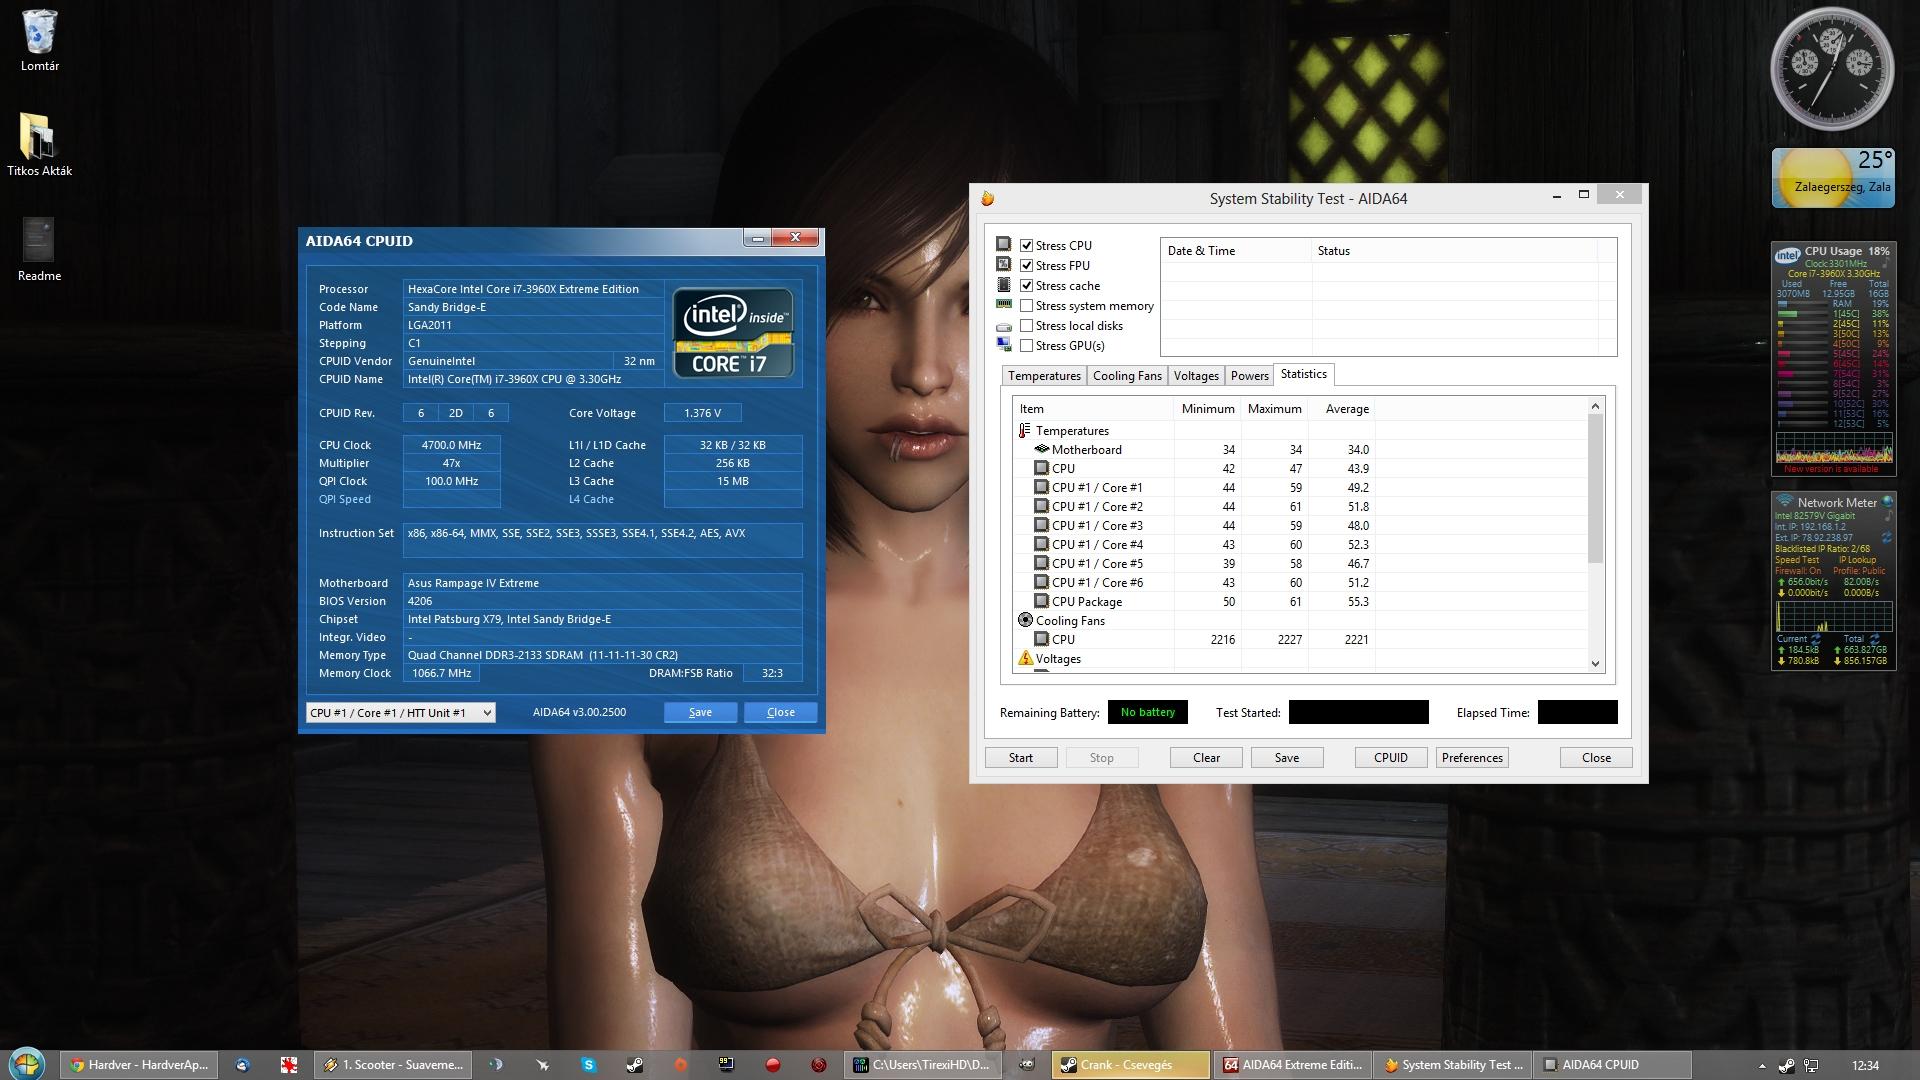The width and height of the screenshot is (1920, 1080).
Task: Click the globe icon in the Network Meter gadget
Action: pyautogui.click(x=1887, y=502)
